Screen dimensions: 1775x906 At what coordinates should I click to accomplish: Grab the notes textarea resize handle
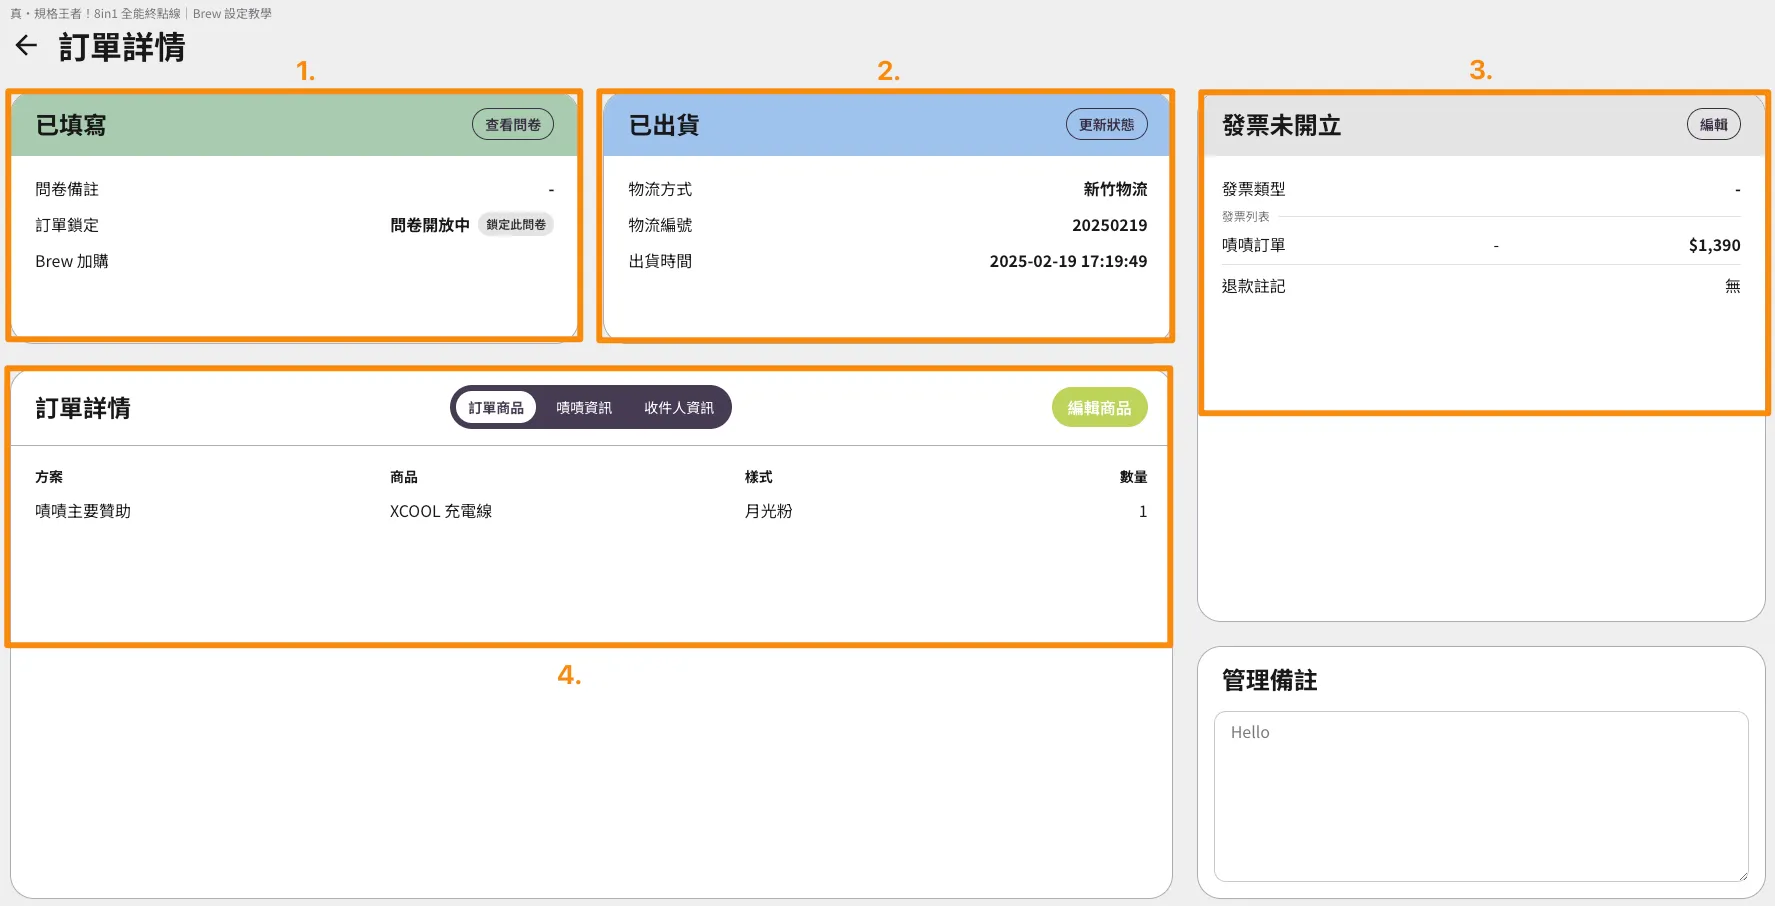click(1742, 875)
